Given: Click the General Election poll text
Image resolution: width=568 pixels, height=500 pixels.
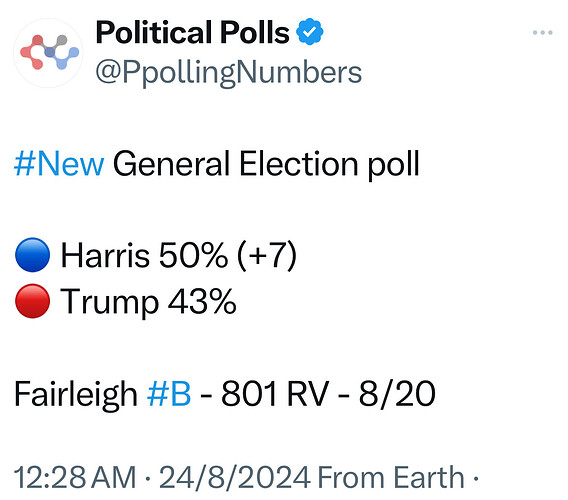Looking at the screenshot, I should click(x=266, y=165).
